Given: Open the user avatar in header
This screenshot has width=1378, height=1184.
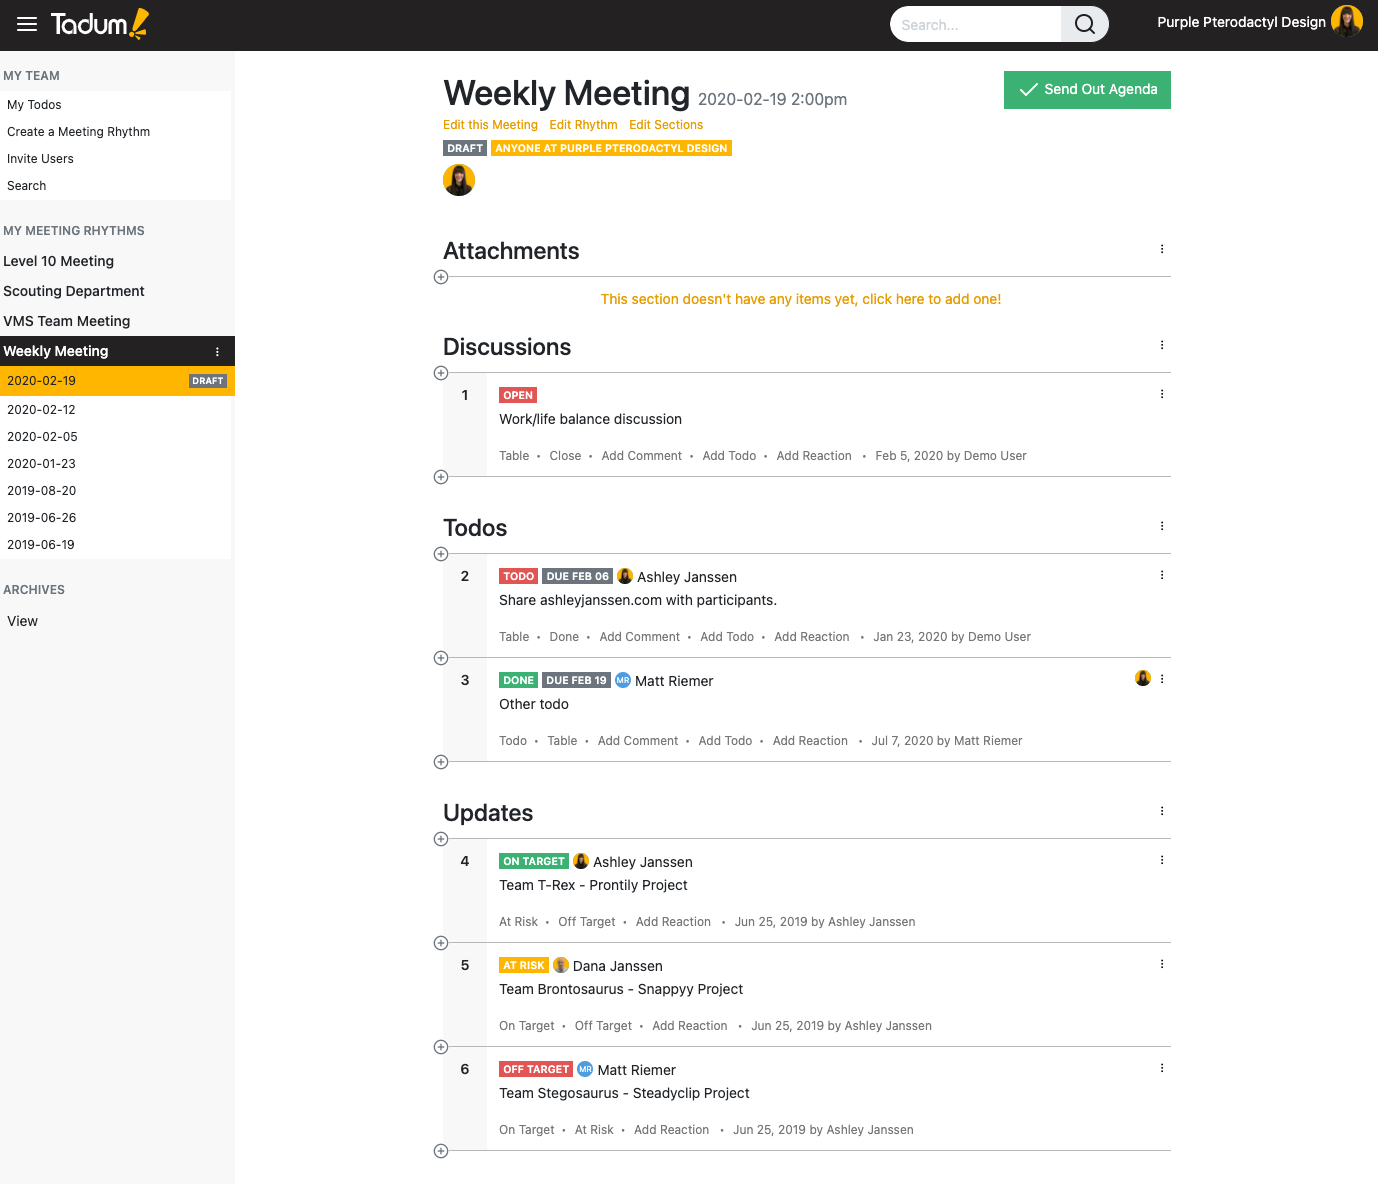Looking at the screenshot, I should pos(1347,22).
